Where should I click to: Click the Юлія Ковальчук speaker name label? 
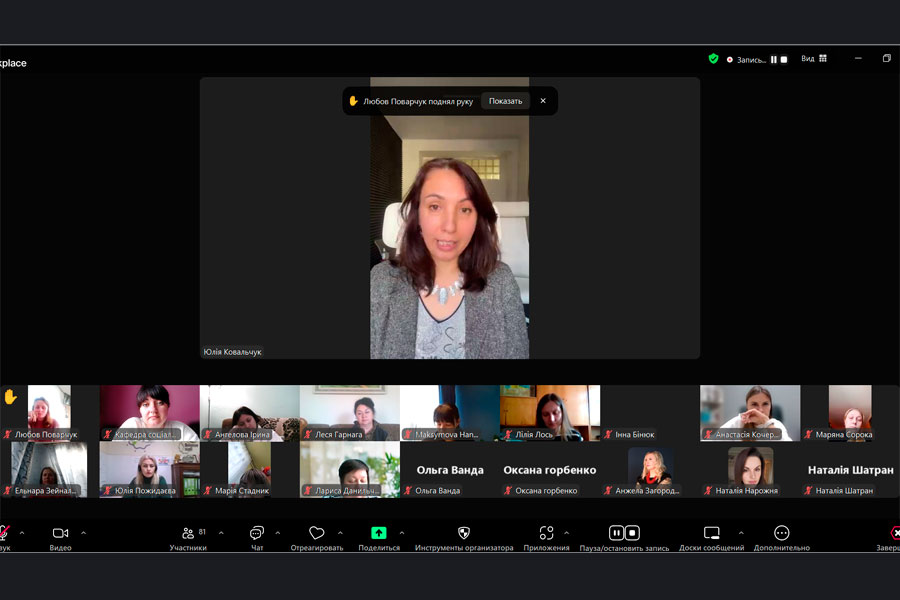[x=232, y=352]
